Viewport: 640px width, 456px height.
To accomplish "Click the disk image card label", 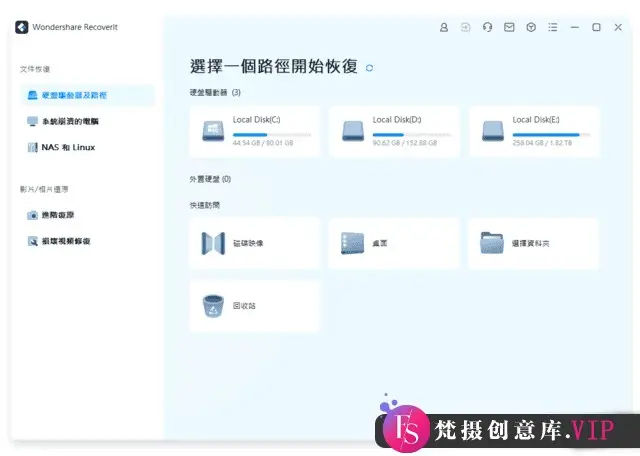I will [x=248, y=243].
